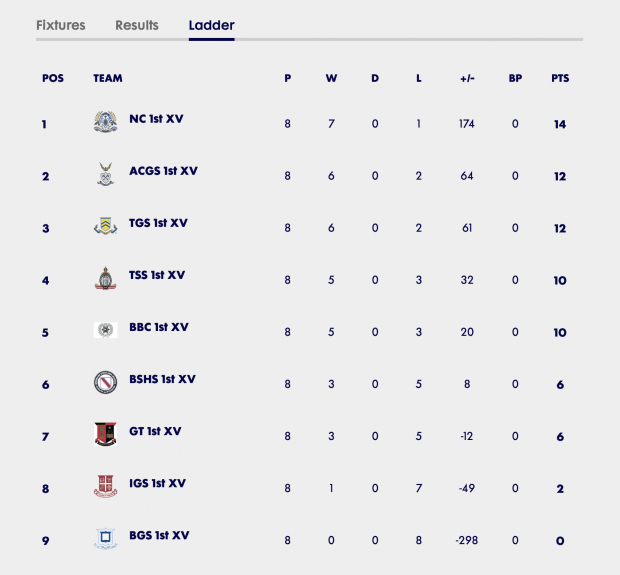Click the BSHS 1st XV round badge
620x575 pixels.
click(106, 382)
